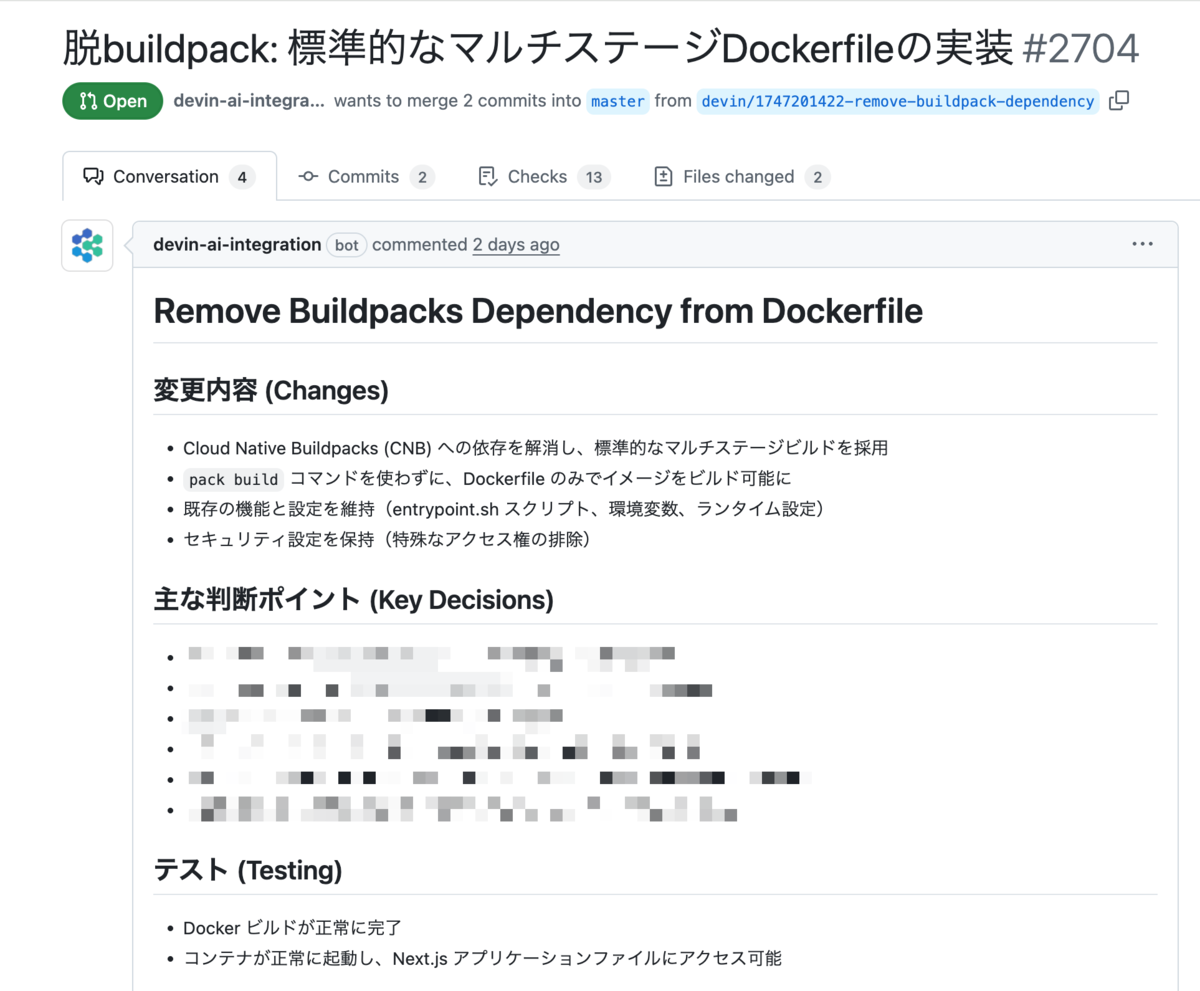
Task: Open devin-ai-integration profile in comment header
Action: pos(237,244)
